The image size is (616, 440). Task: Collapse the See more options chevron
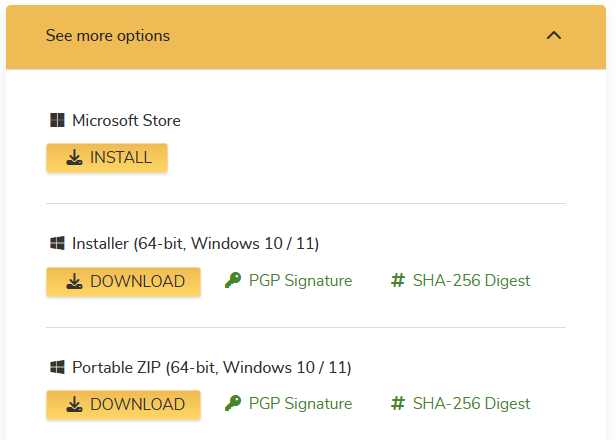tap(554, 36)
